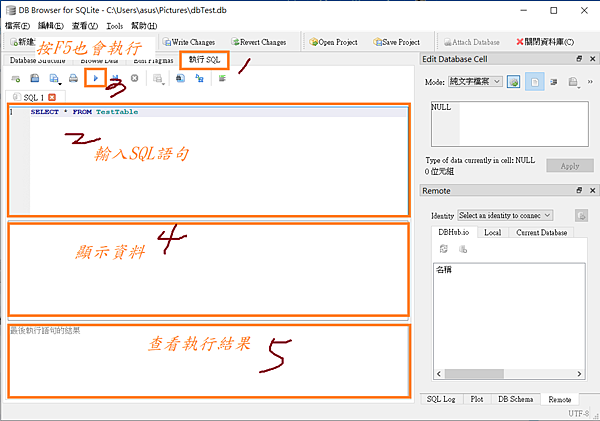Click Write Changes button

189,42
